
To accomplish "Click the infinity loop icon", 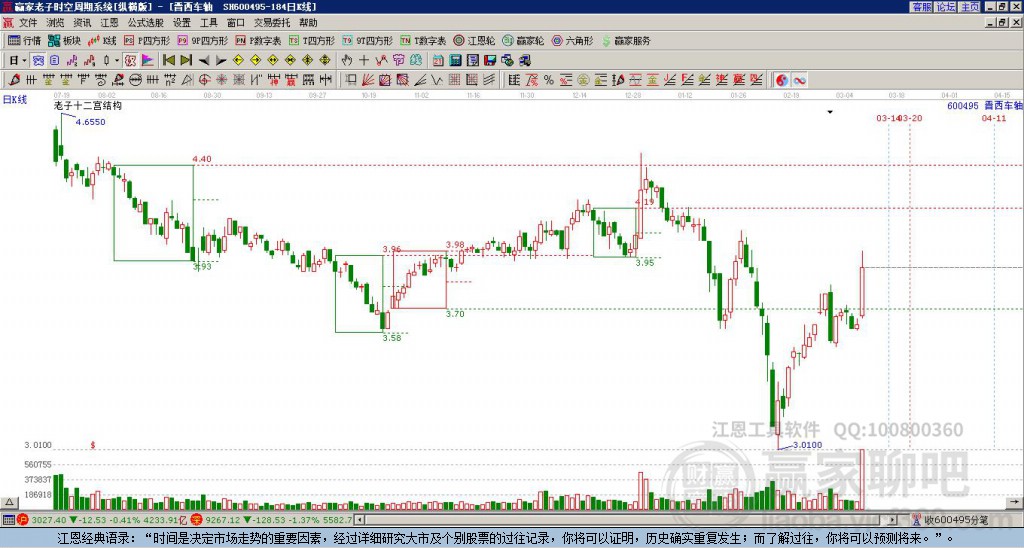I will (799, 80).
